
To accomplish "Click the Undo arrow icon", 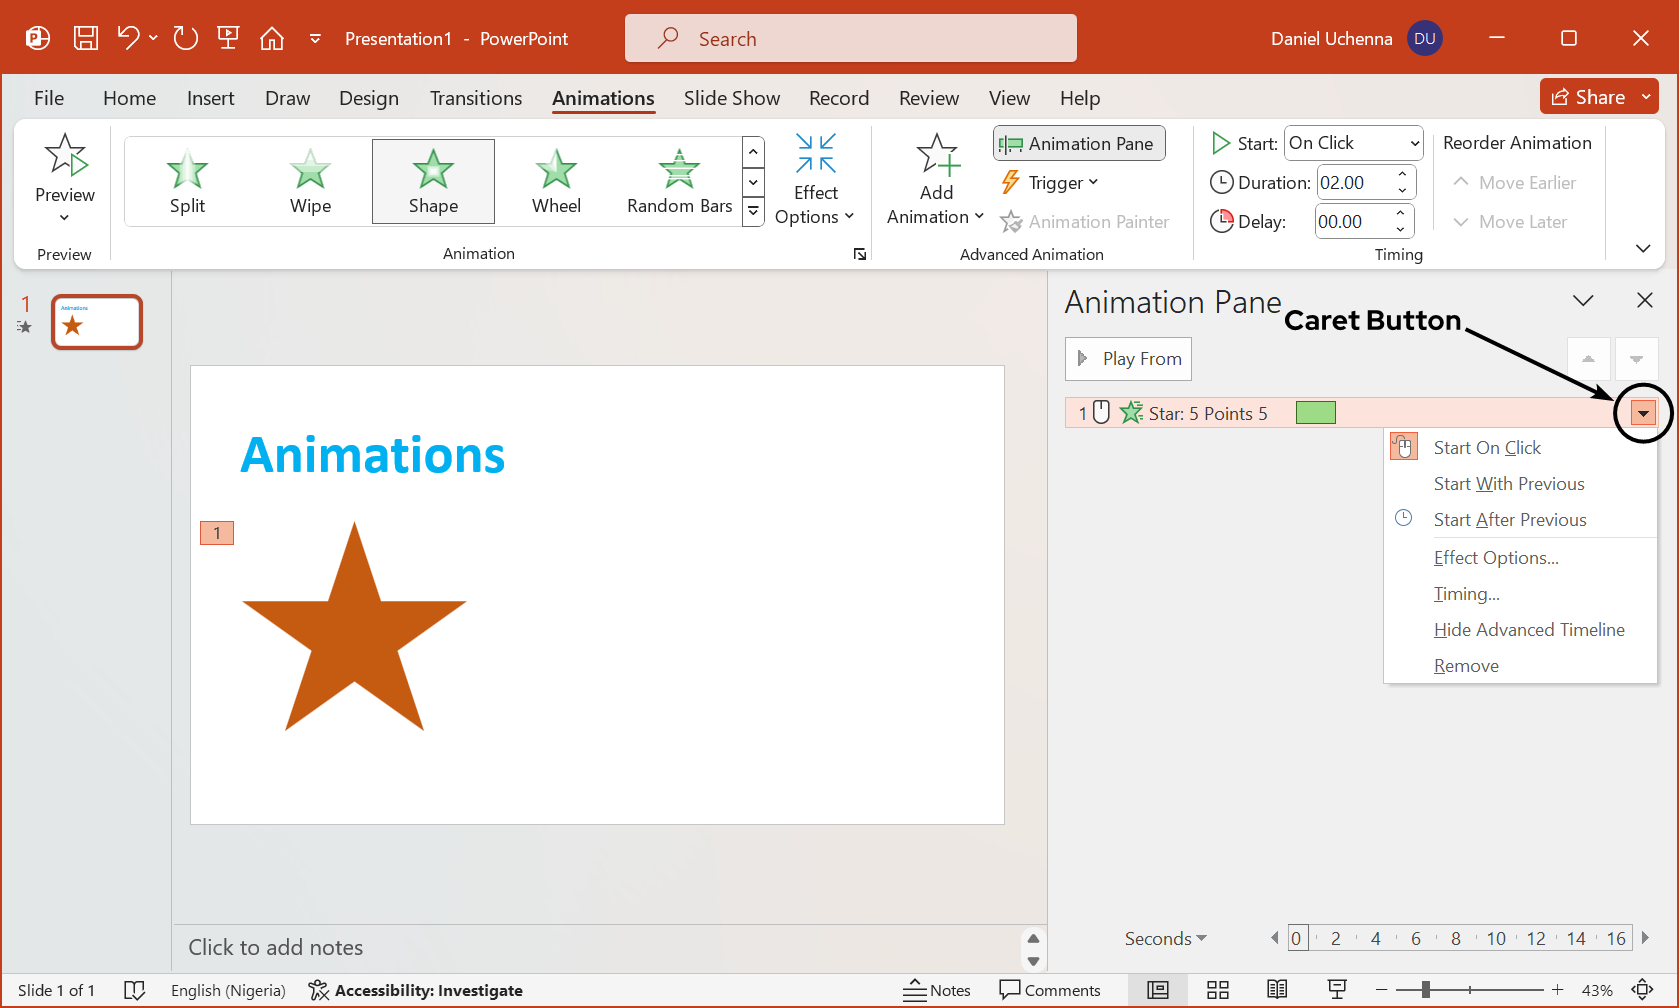I will click(x=128, y=38).
